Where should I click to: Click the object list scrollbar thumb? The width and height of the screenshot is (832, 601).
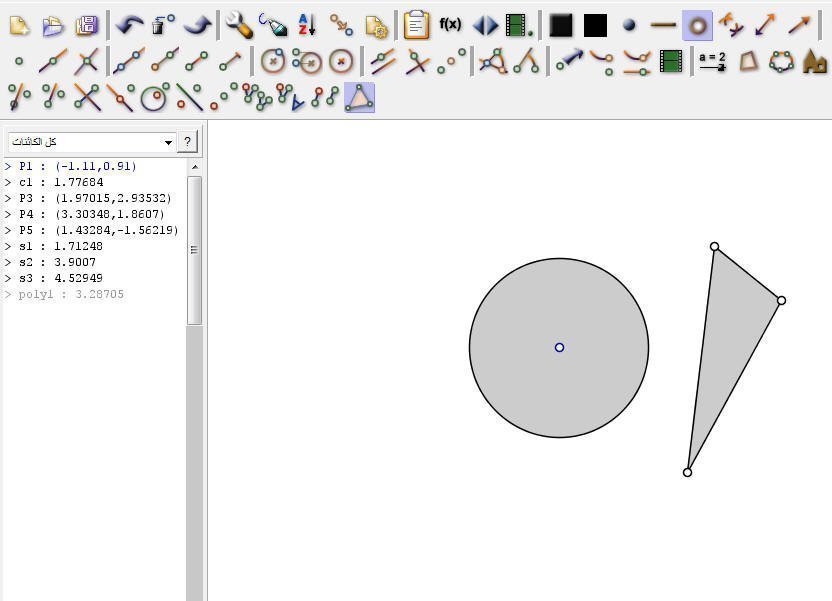(x=195, y=250)
